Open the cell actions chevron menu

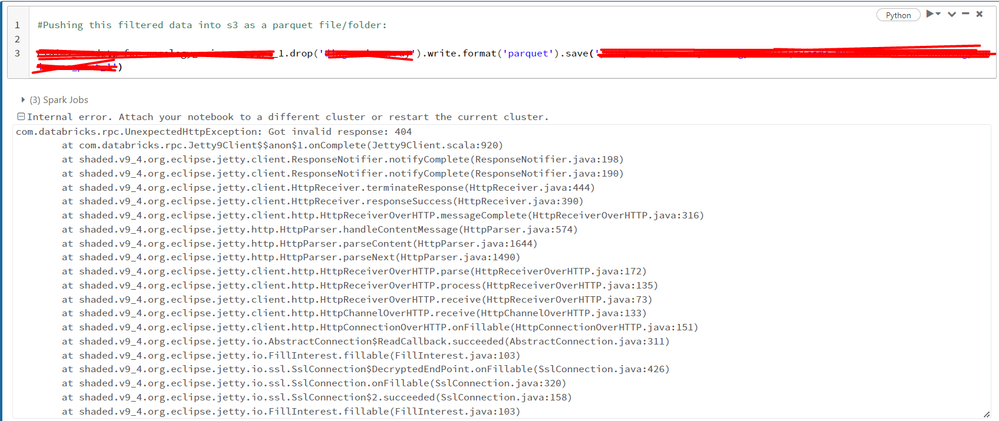pos(950,14)
